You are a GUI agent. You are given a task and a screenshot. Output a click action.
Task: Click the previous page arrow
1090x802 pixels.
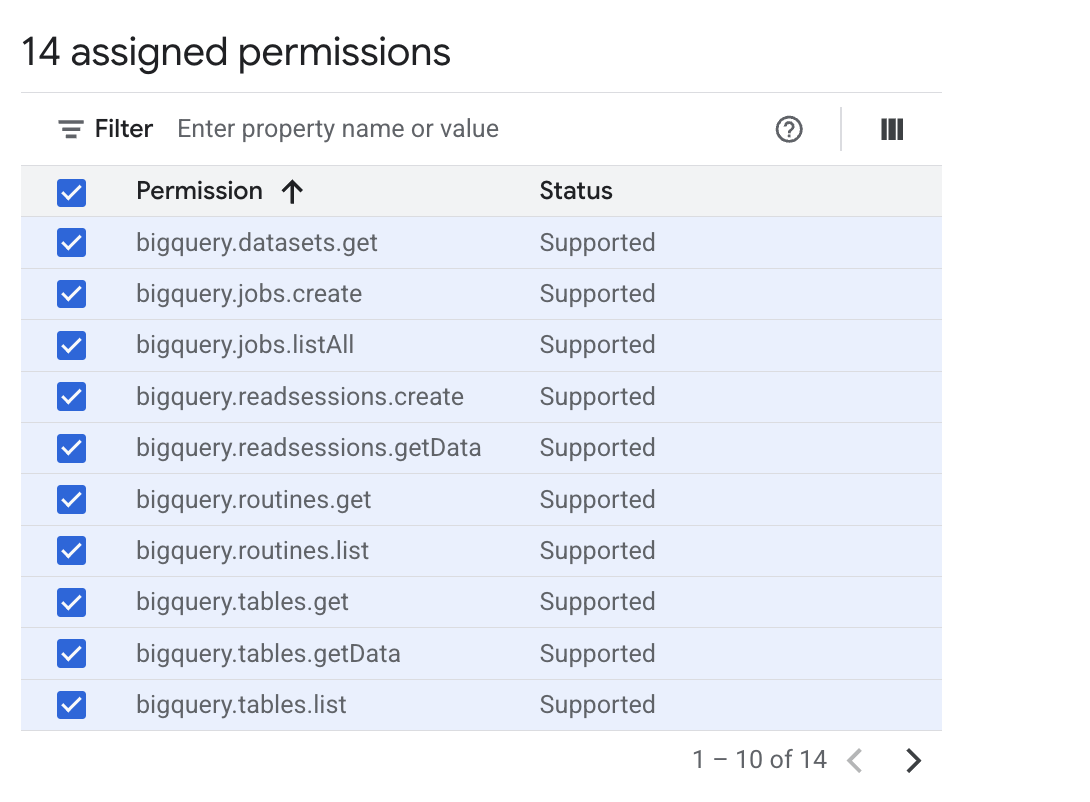coord(855,760)
